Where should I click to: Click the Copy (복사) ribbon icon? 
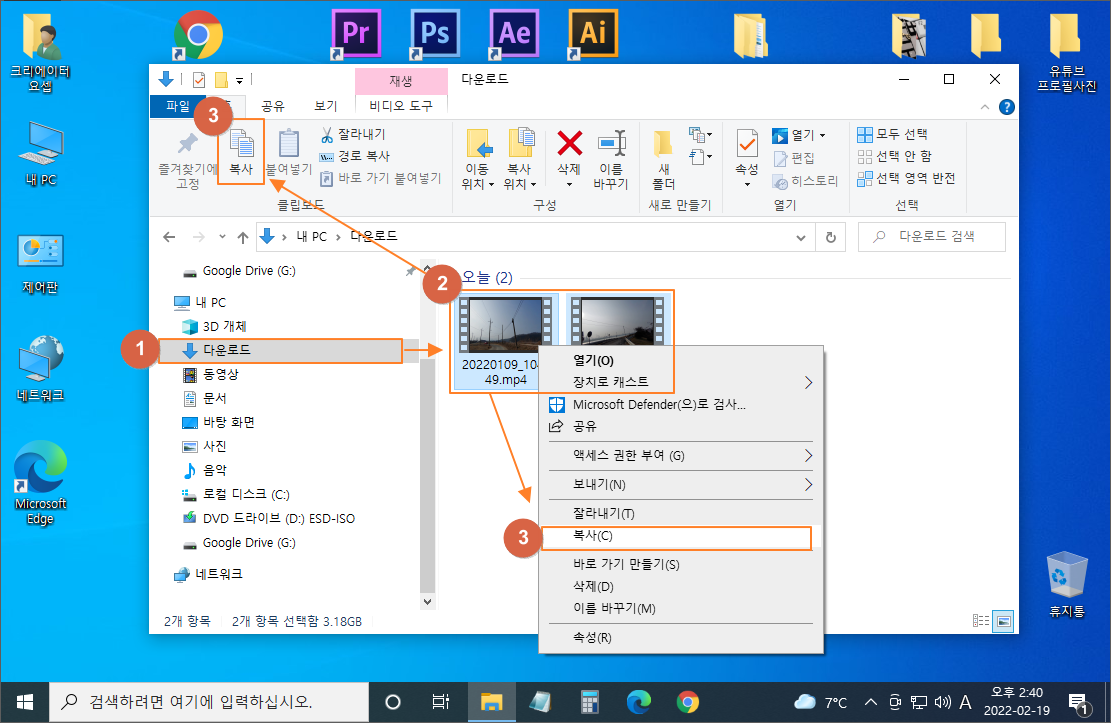pyautogui.click(x=241, y=152)
